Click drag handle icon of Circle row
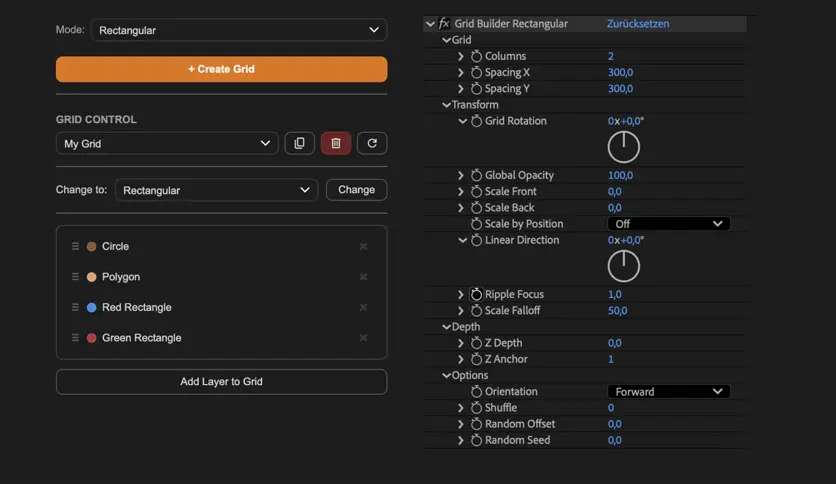 click(x=75, y=246)
